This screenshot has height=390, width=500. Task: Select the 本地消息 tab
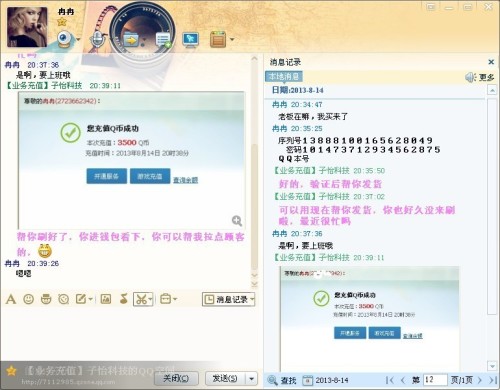(284, 76)
